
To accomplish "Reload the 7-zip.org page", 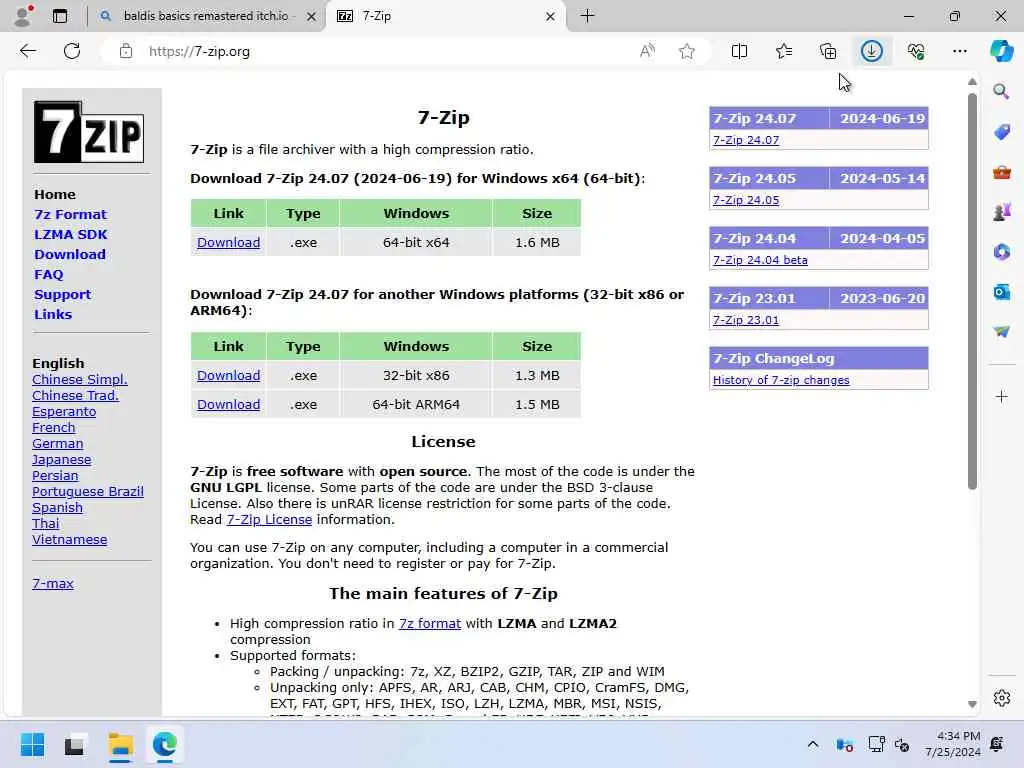I will pyautogui.click(x=72, y=51).
